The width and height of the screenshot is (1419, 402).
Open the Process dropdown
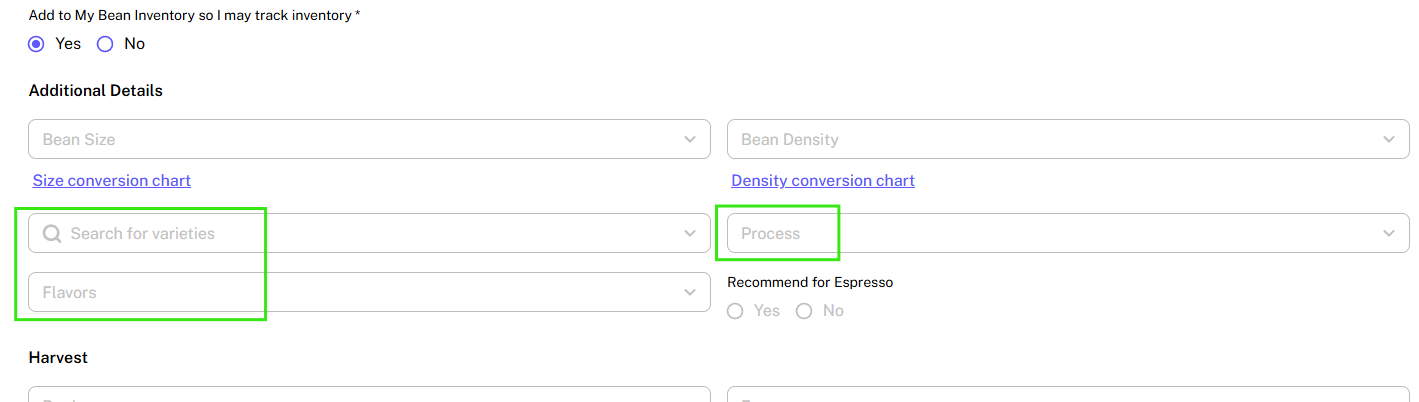(1050, 233)
